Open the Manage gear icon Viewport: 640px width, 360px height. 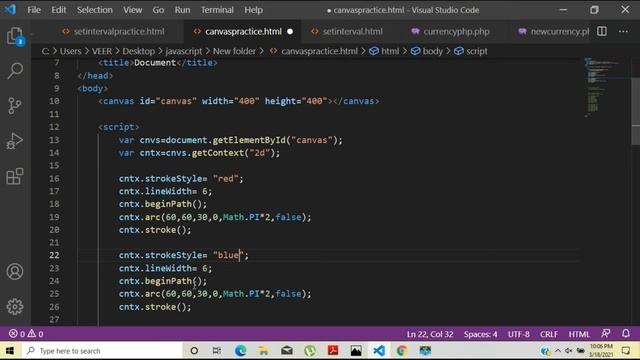[15, 307]
